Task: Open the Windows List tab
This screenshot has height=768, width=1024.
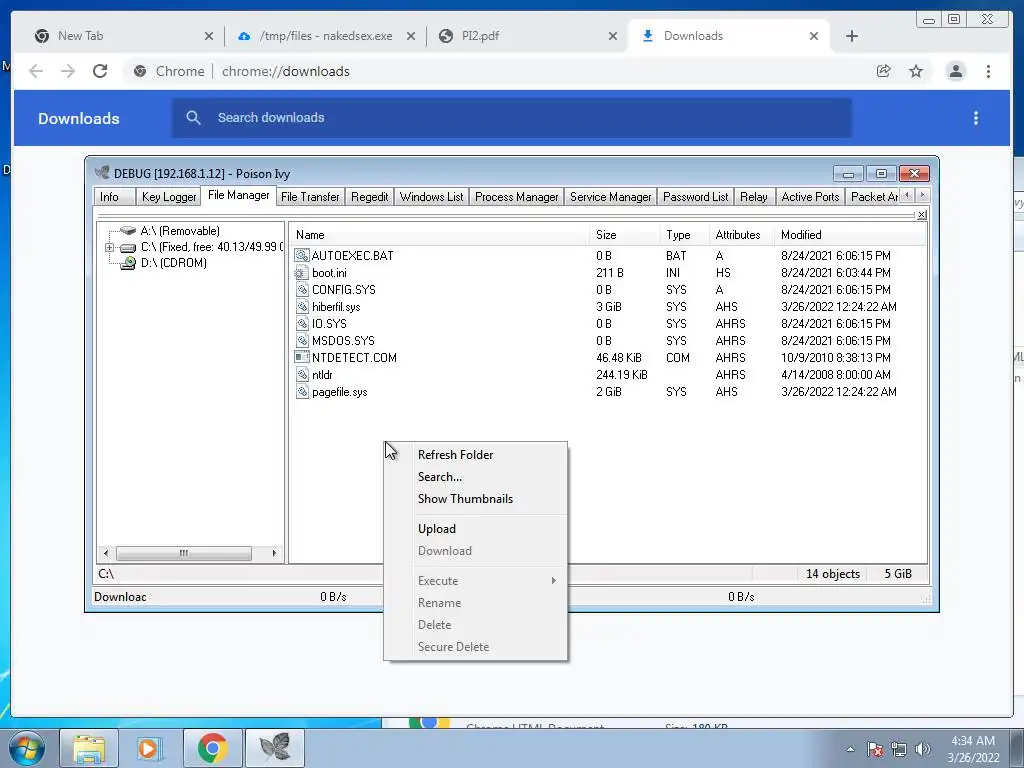Action: pos(431,197)
